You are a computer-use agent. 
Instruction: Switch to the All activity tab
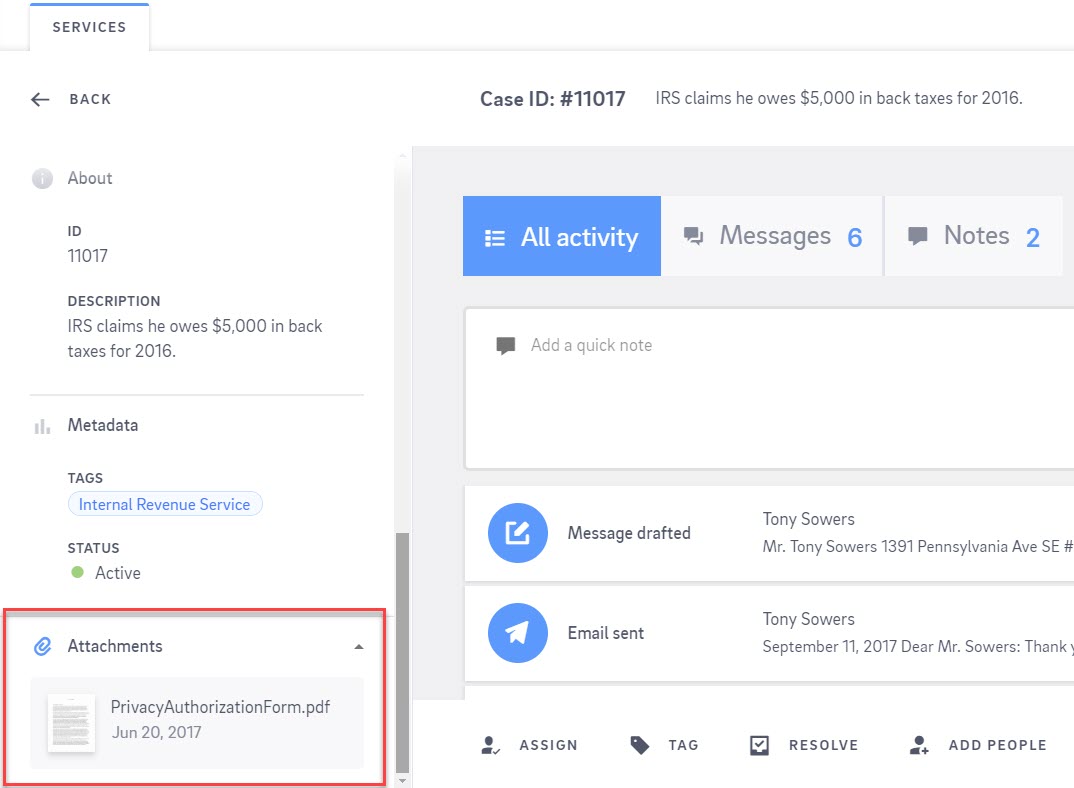click(x=562, y=236)
